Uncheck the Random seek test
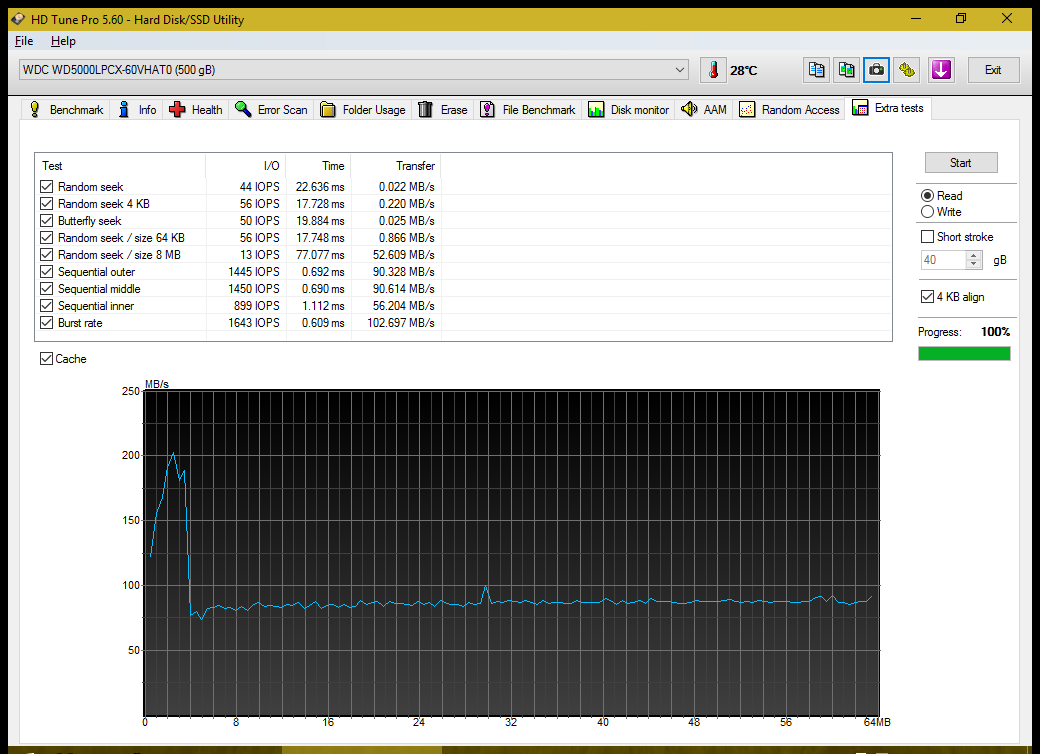 (x=46, y=186)
